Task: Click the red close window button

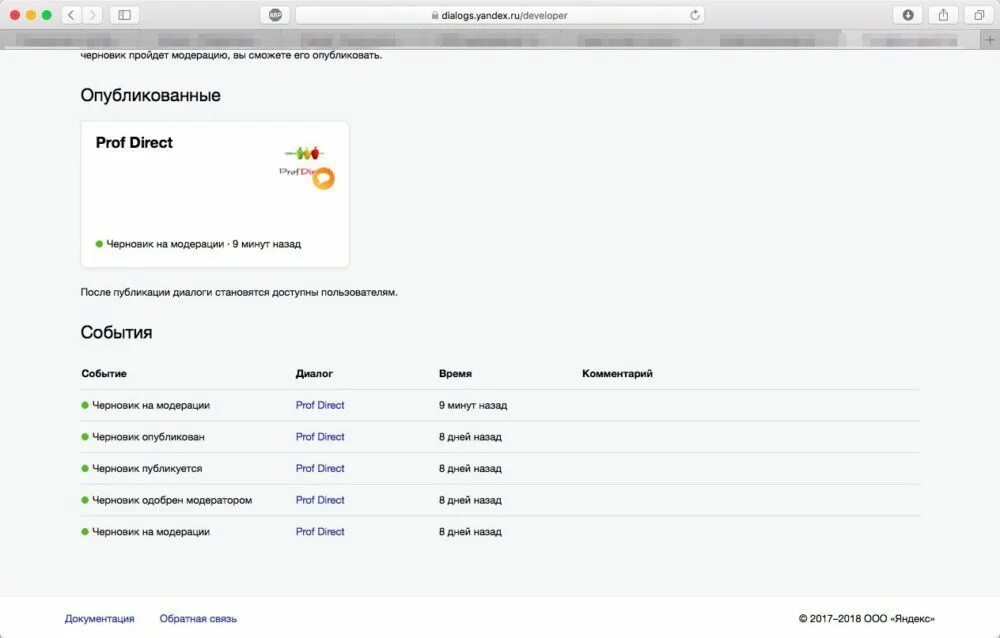Action: 15,15
